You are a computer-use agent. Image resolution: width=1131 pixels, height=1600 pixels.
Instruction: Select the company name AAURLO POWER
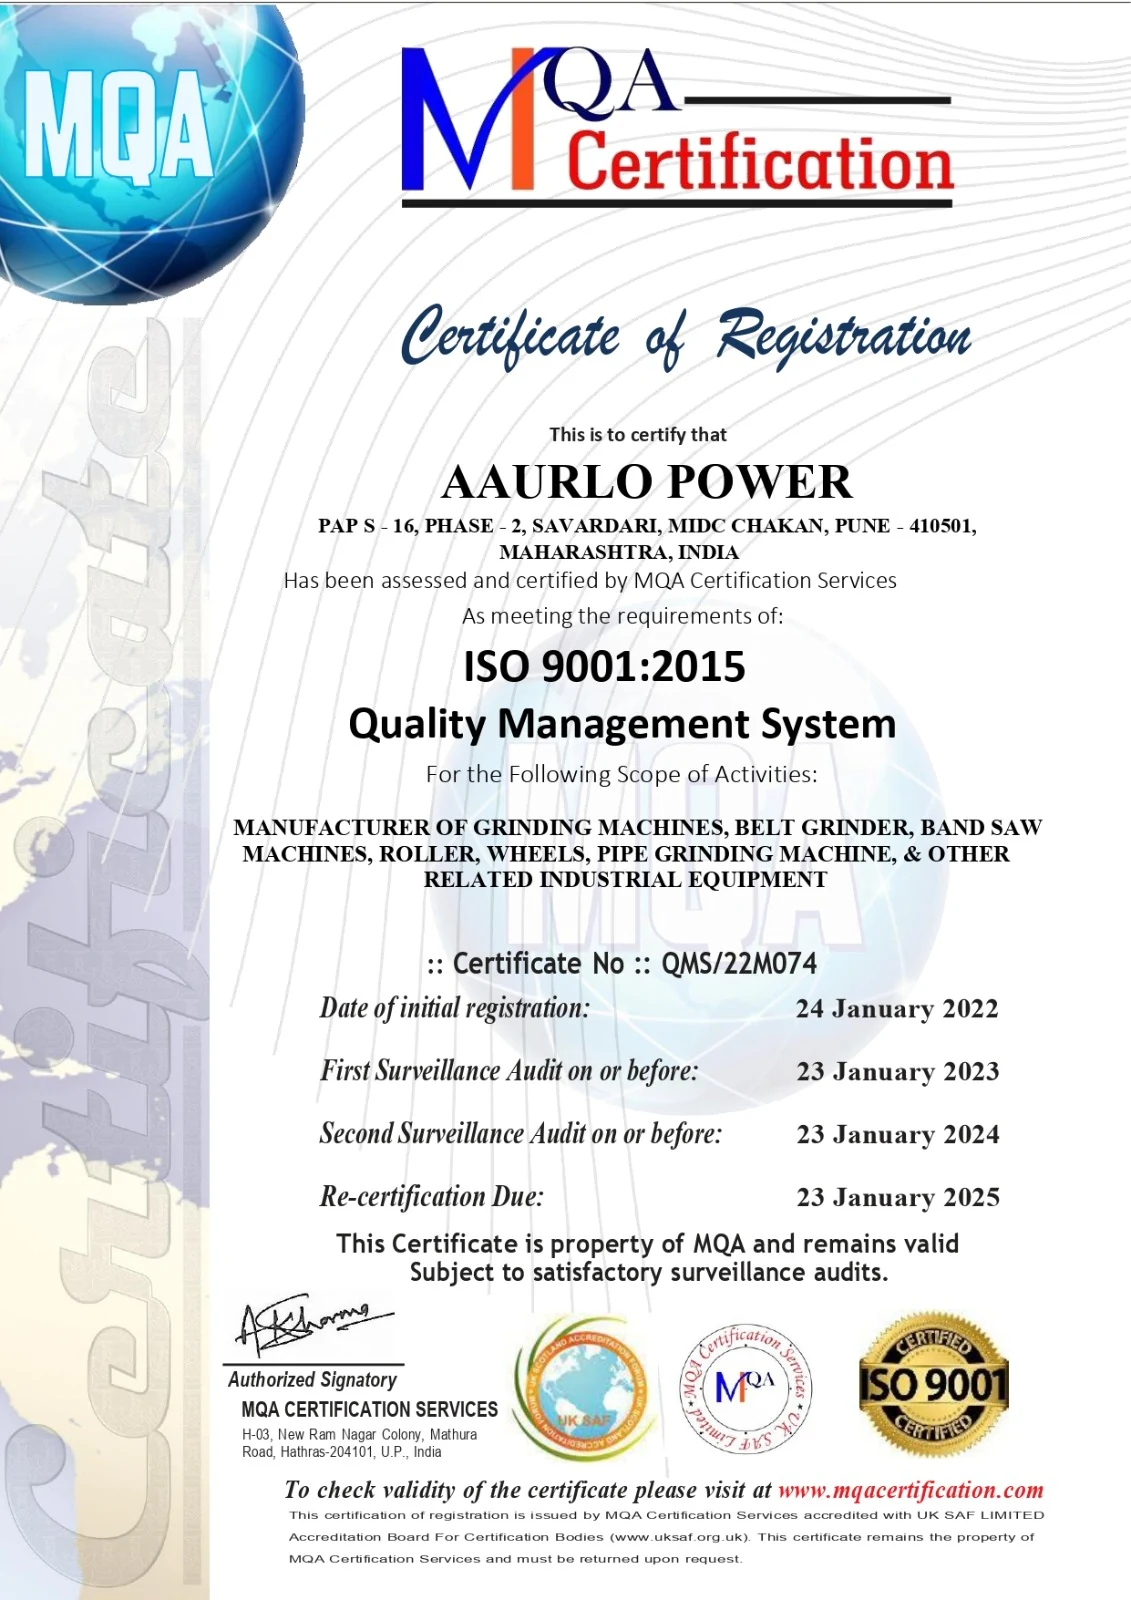[647, 482]
